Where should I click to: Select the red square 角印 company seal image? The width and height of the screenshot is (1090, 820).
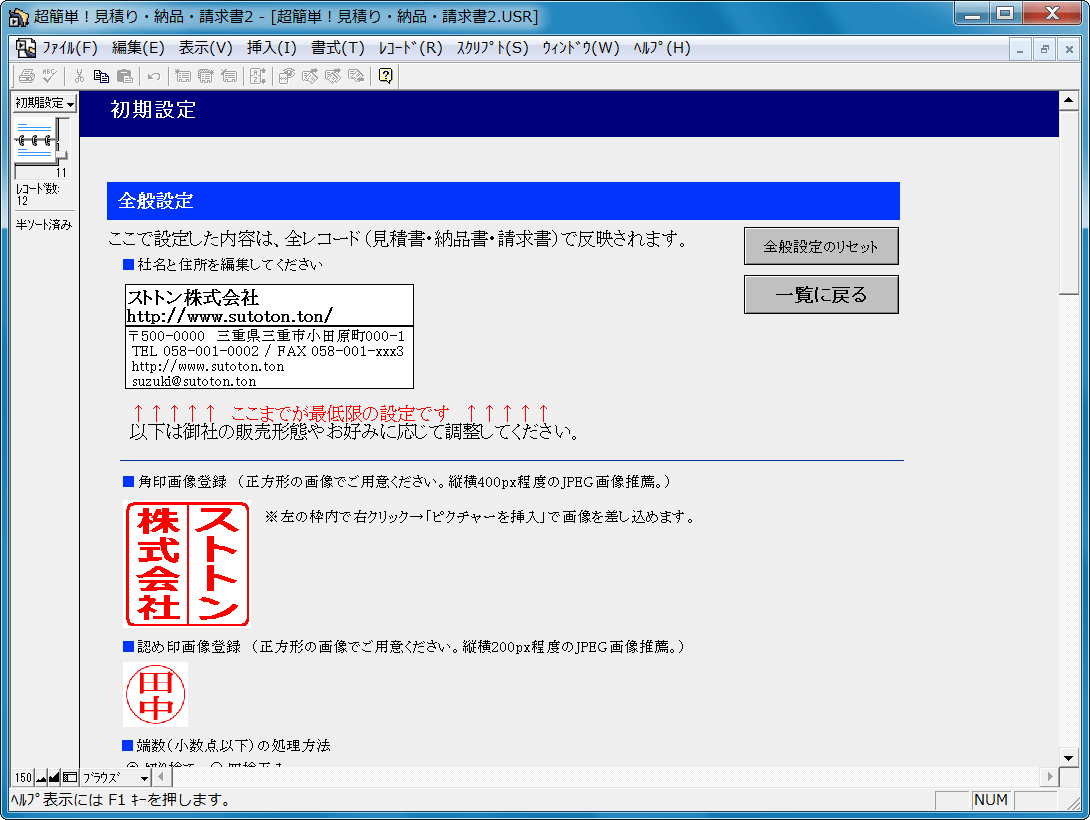[x=187, y=564]
